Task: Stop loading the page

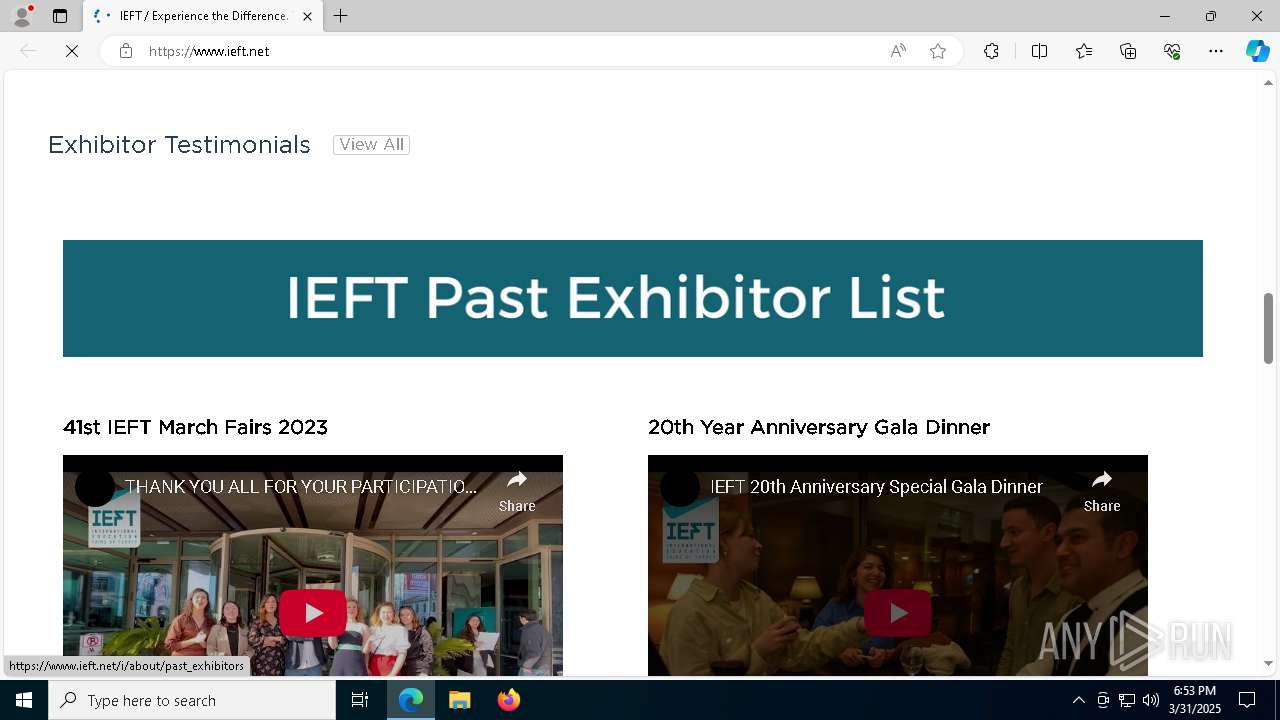Action: (72, 51)
